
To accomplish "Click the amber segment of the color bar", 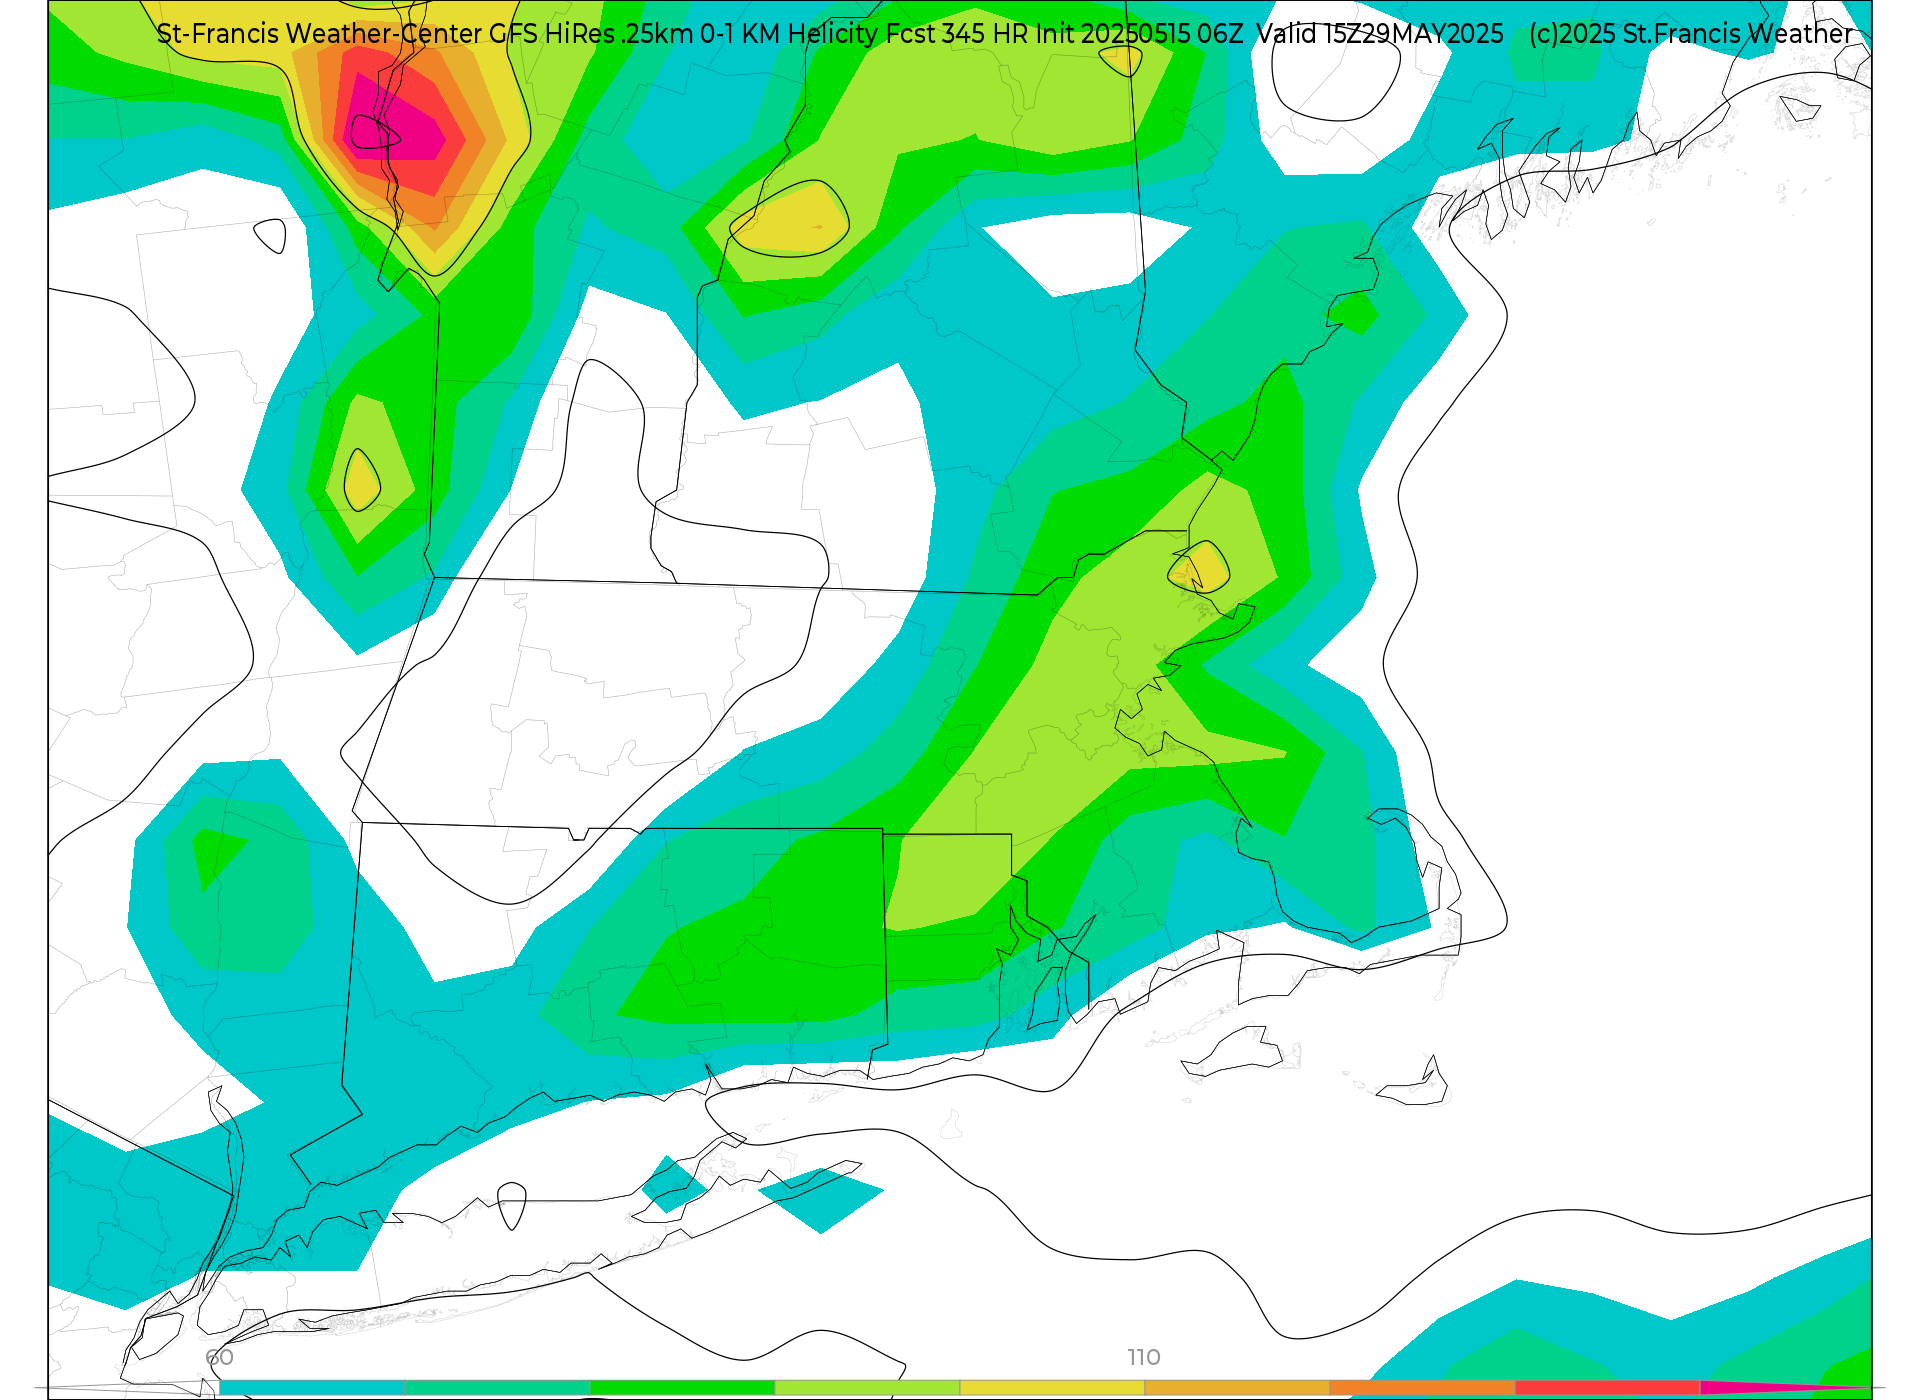I will [x=1237, y=1388].
